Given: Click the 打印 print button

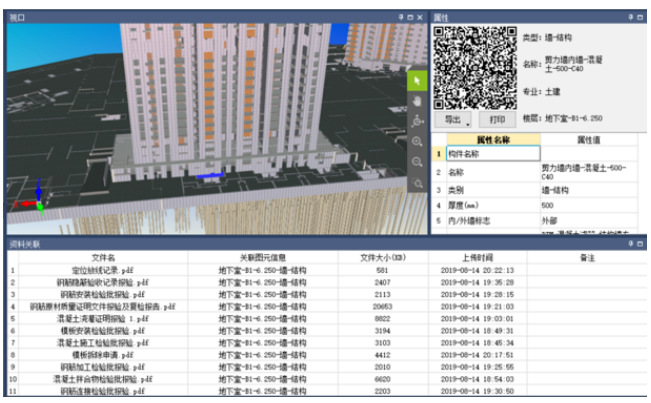Looking at the screenshot, I should point(497,120).
